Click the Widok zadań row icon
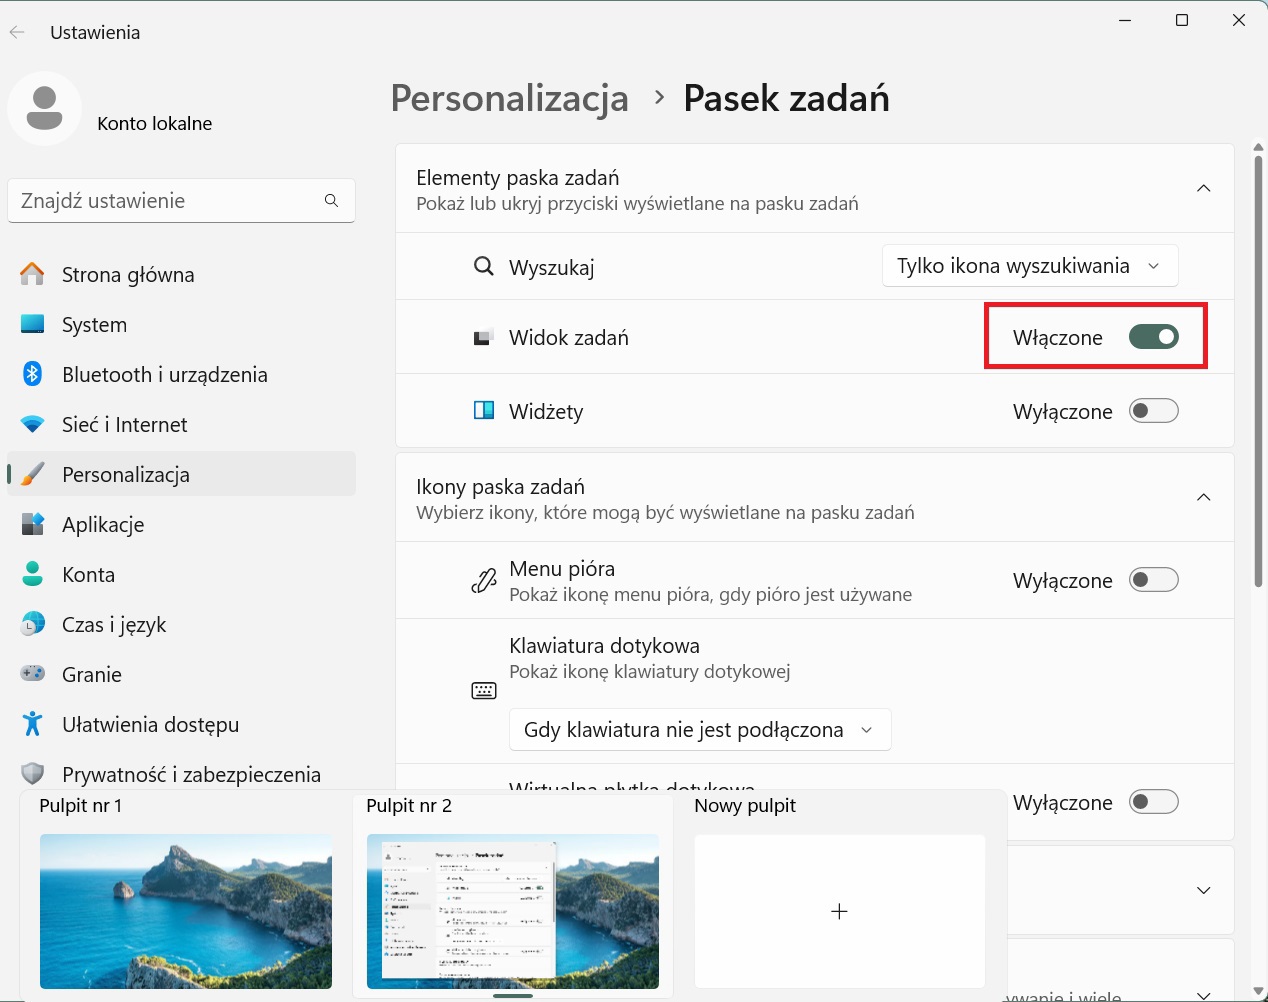Viewport: 1268px width, 1002px height. tap(484, 337)
